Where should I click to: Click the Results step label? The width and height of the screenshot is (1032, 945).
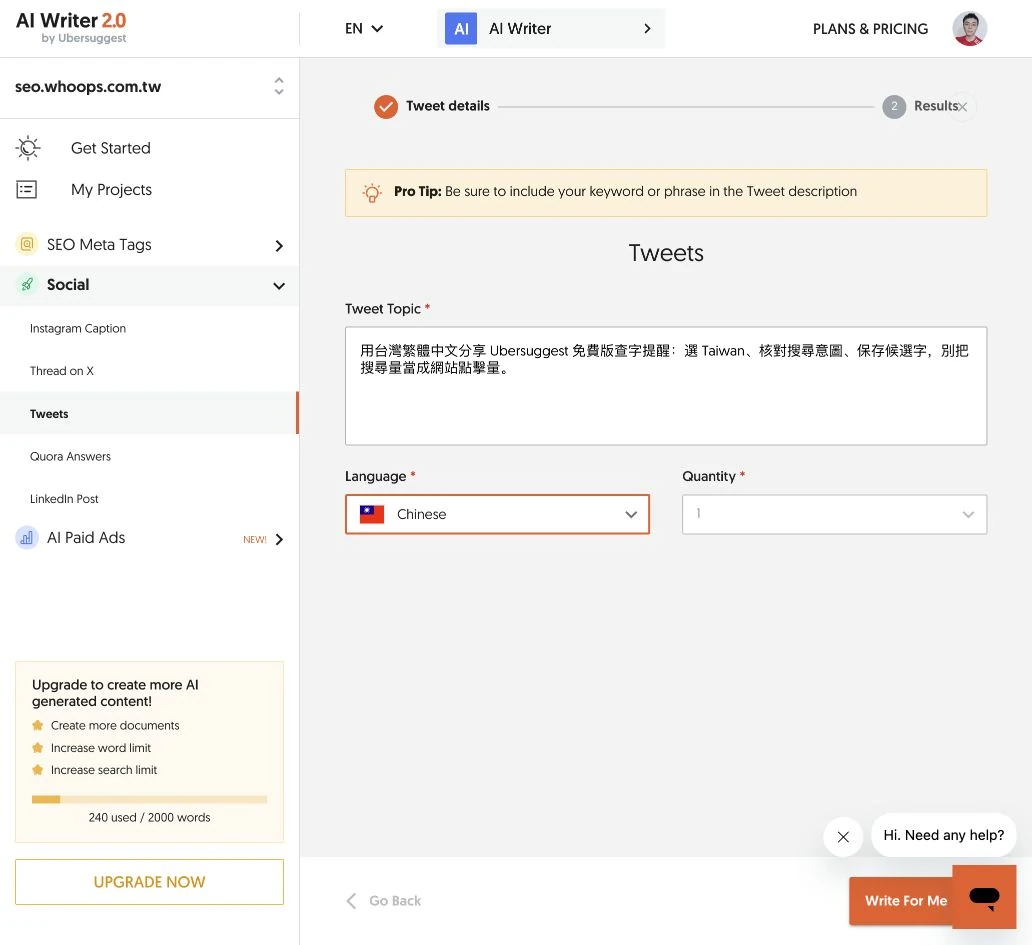(935, 106)
